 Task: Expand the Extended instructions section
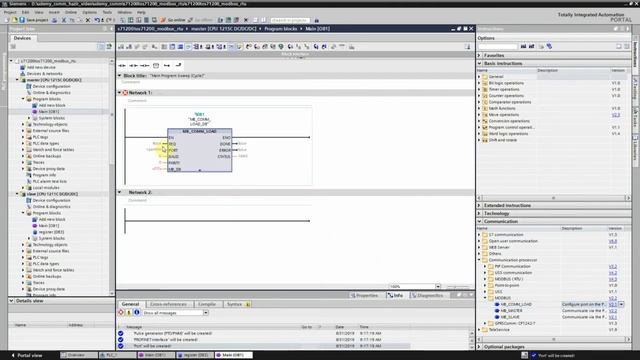(480, 205)
